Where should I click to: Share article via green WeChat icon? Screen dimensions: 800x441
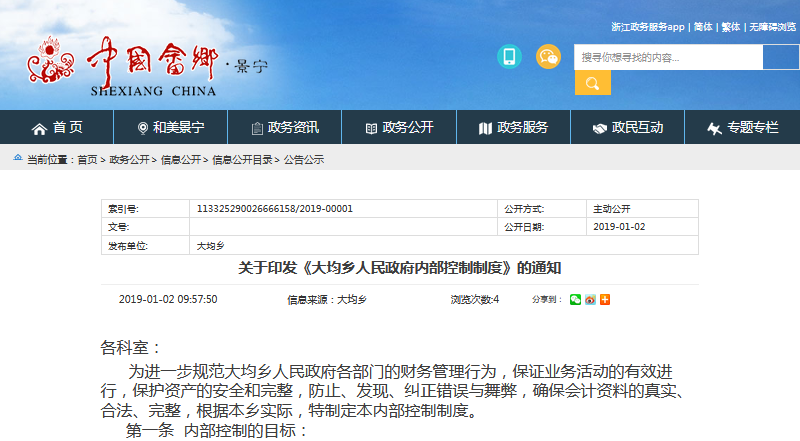point(576,299)
